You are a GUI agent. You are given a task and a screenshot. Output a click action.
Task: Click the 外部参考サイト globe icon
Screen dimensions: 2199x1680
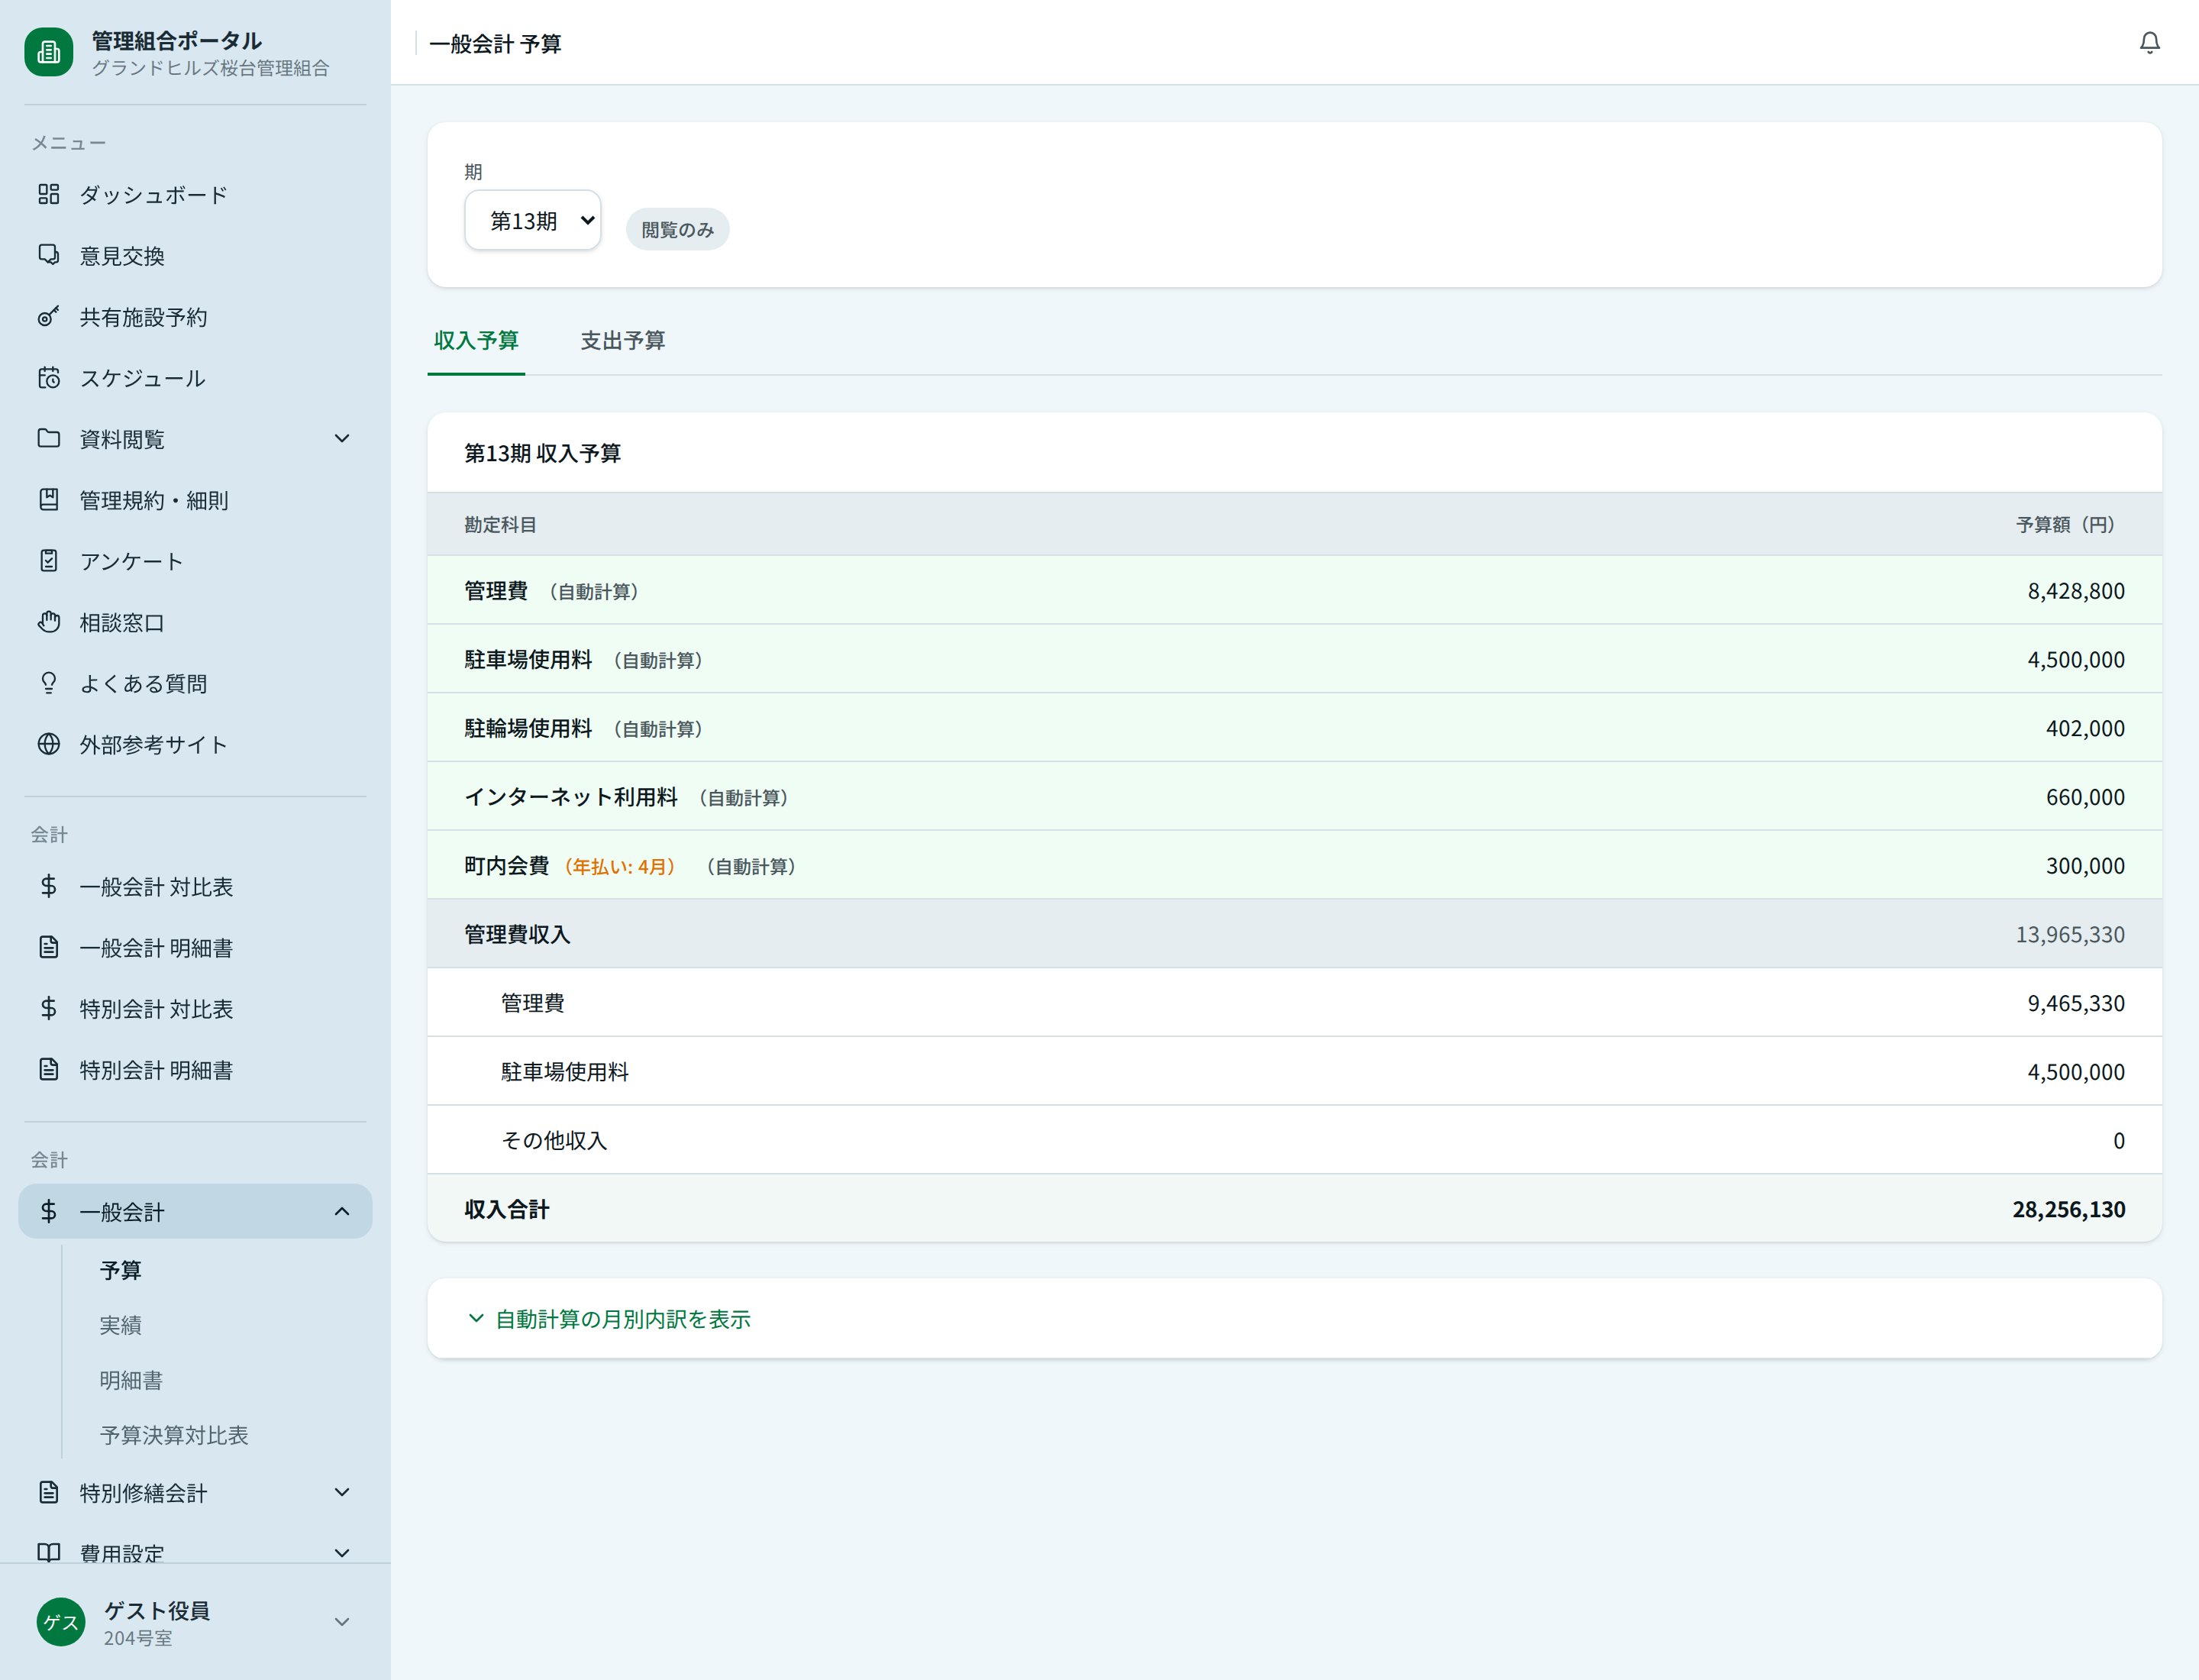point(48,744)
